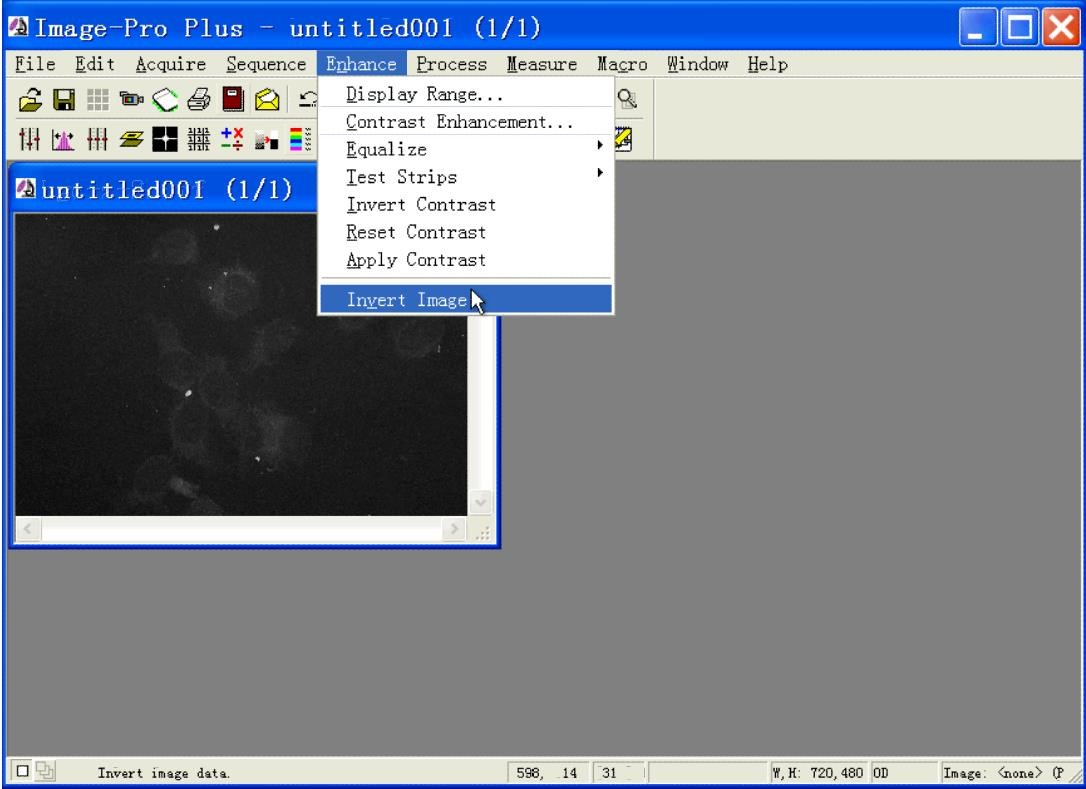This screenshot has height=789, width=1086.
Task: Click the Image-Pro Plus title bar icon
Action: 19,27
